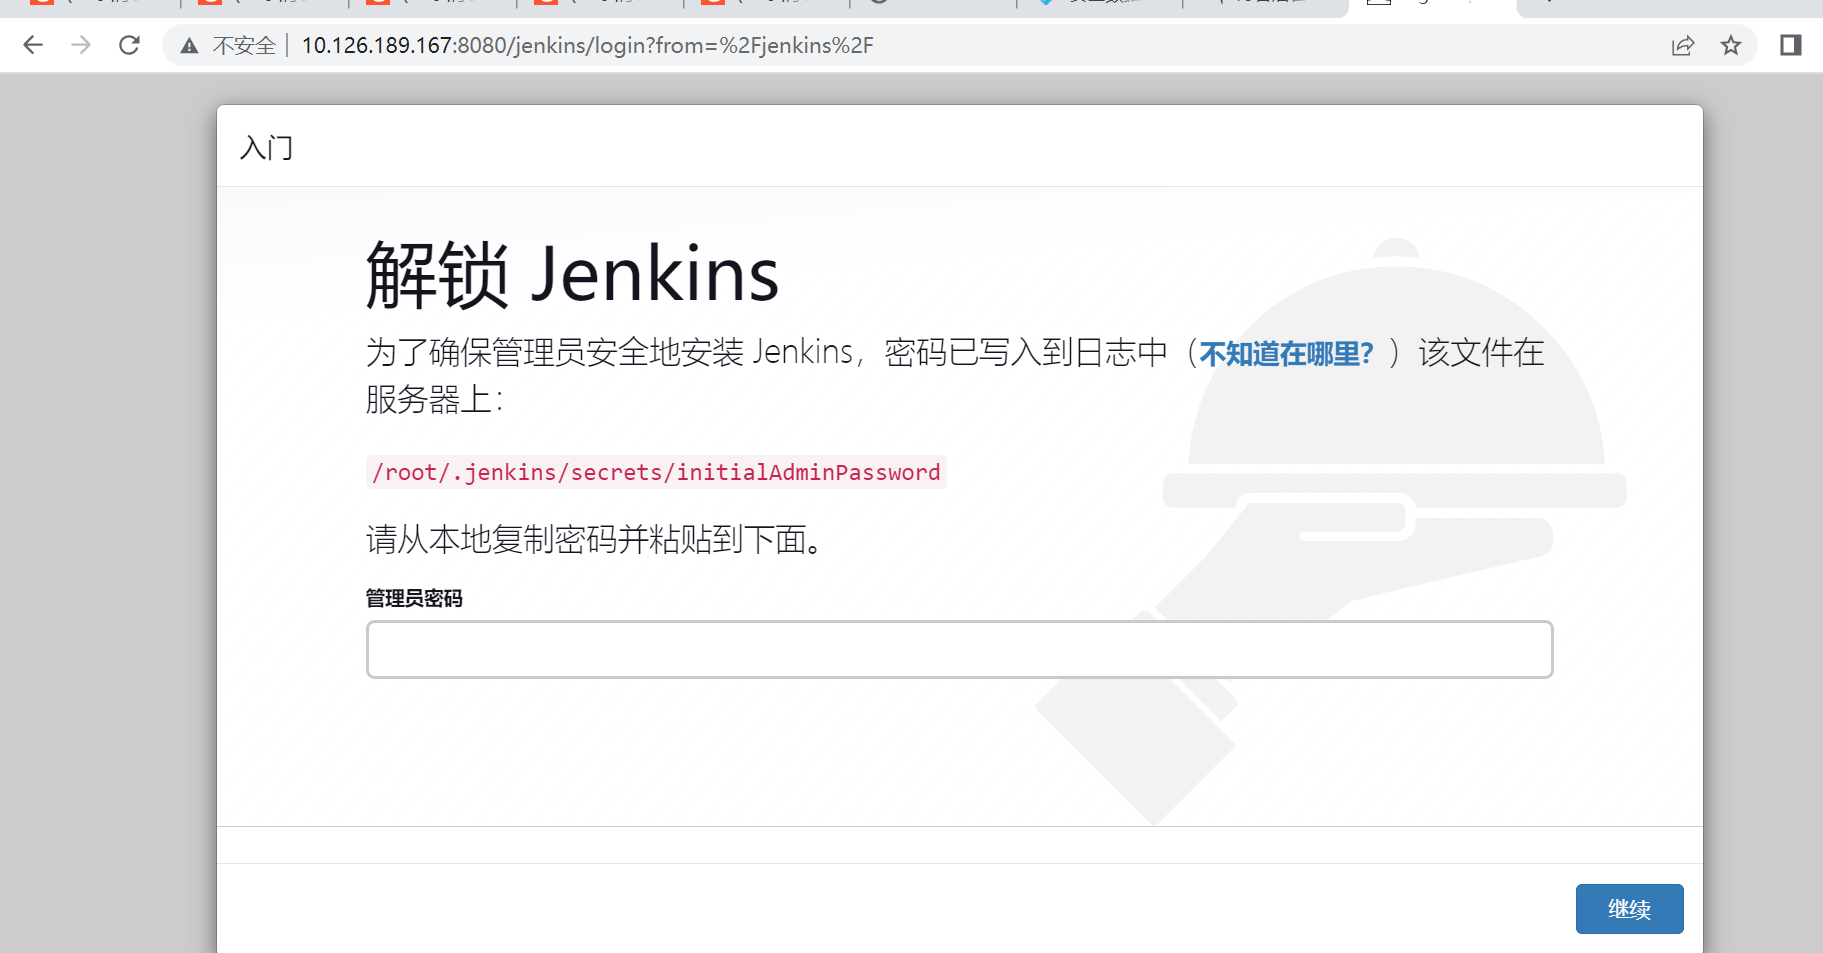Image resolution: width=1823 pixels, height=953 pixels.
Task: Focus the 管理员密码 password field
Action: pos(960,650)
